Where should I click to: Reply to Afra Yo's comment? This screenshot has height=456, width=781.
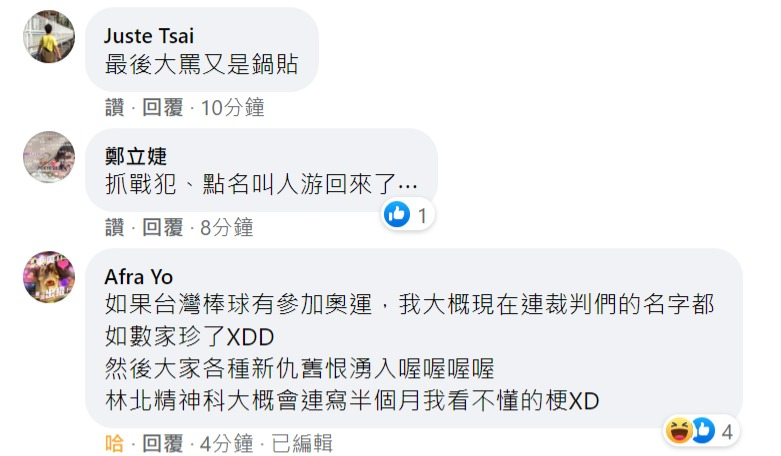coord(163,443)
